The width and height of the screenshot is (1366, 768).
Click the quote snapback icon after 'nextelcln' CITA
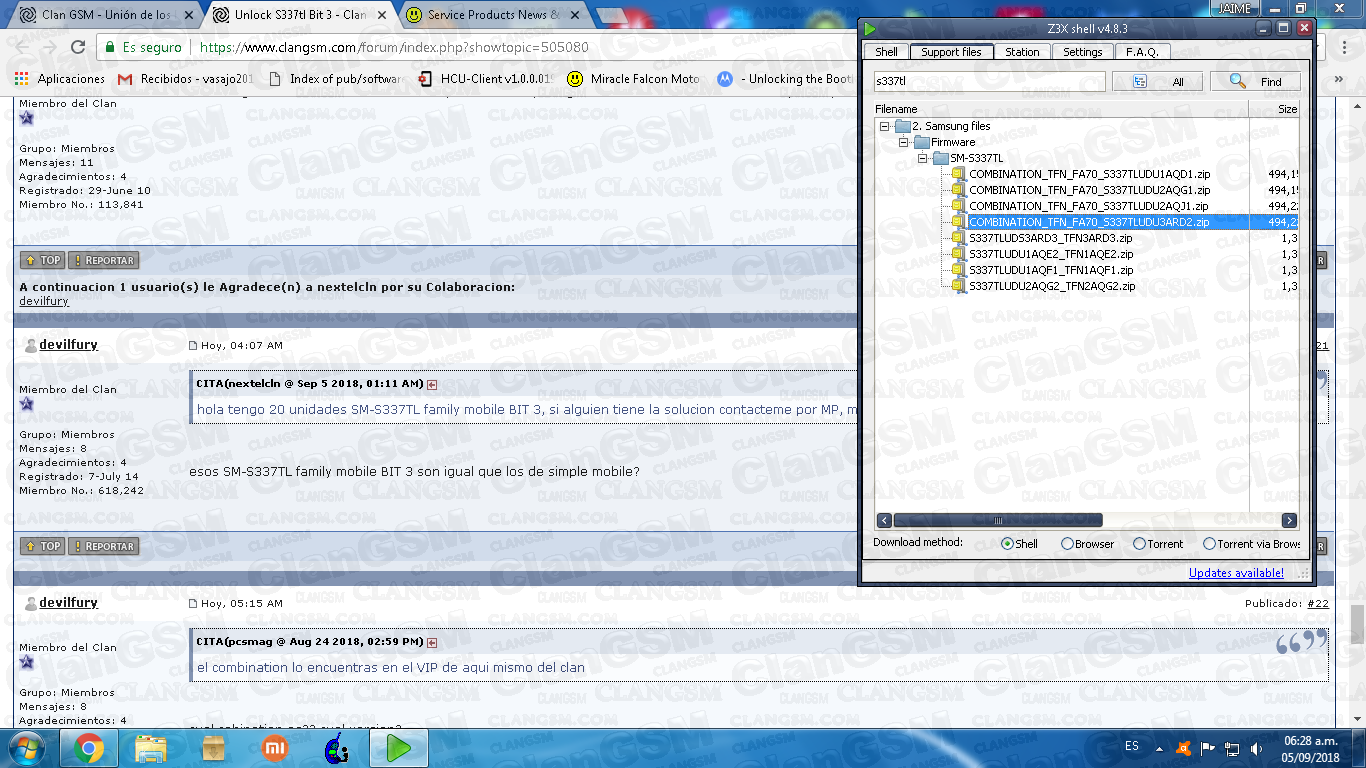432,384
